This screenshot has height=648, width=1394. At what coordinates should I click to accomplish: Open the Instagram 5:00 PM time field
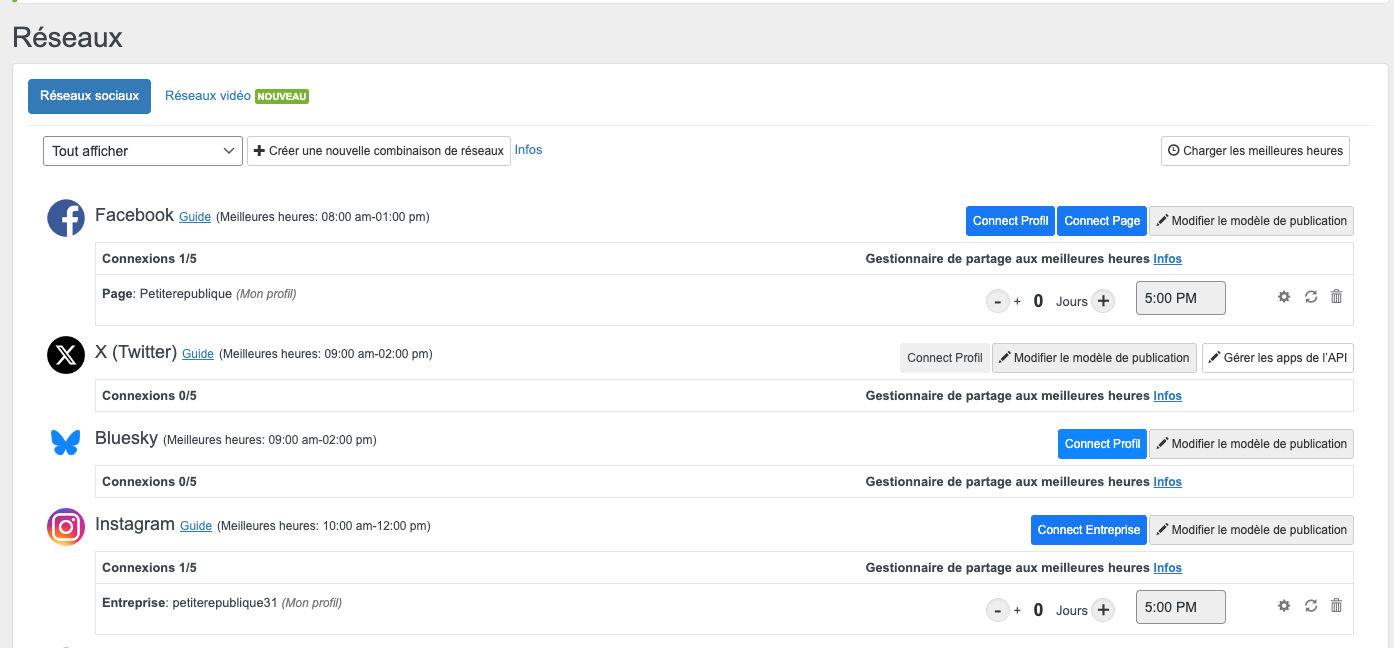(1180, 607)
